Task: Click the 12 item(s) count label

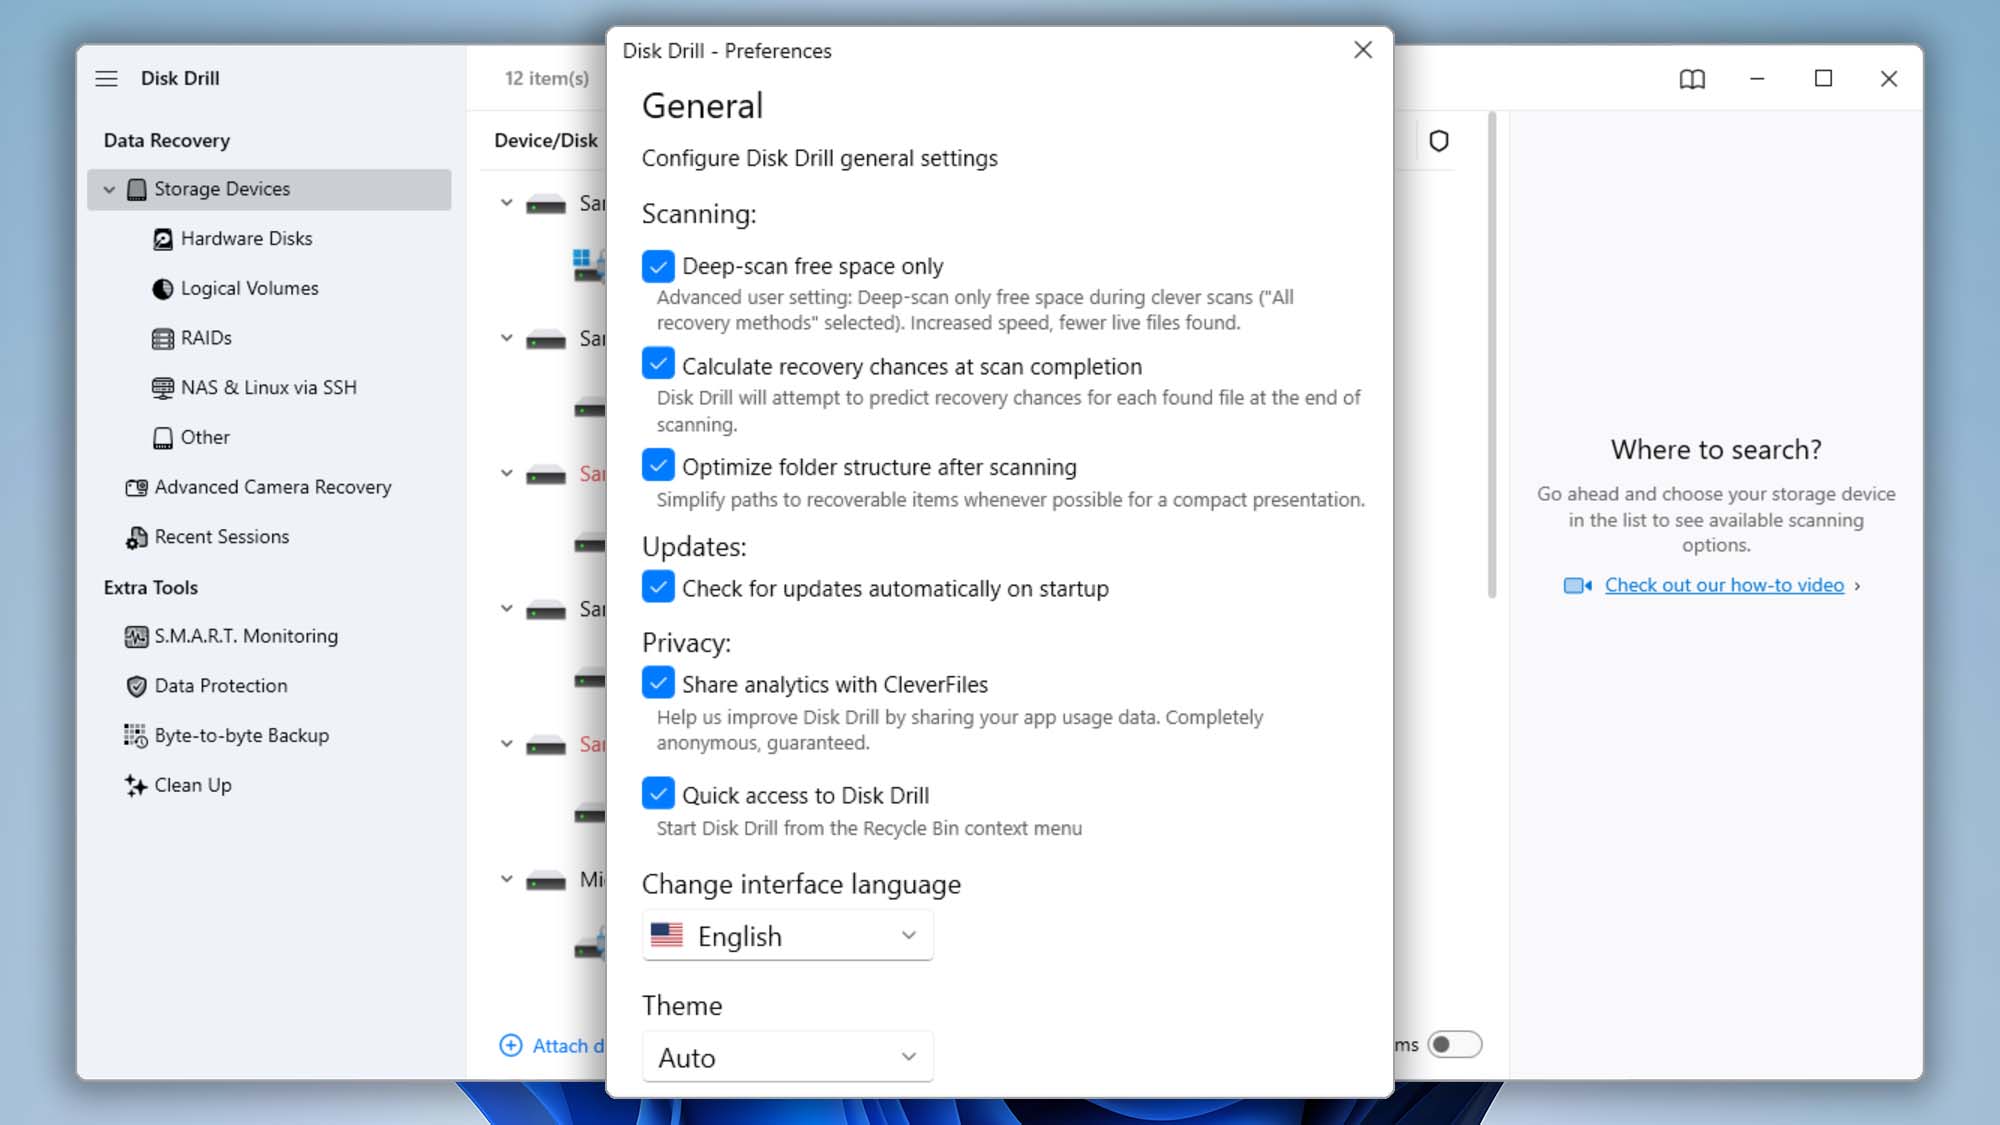Action: (547, 78)
